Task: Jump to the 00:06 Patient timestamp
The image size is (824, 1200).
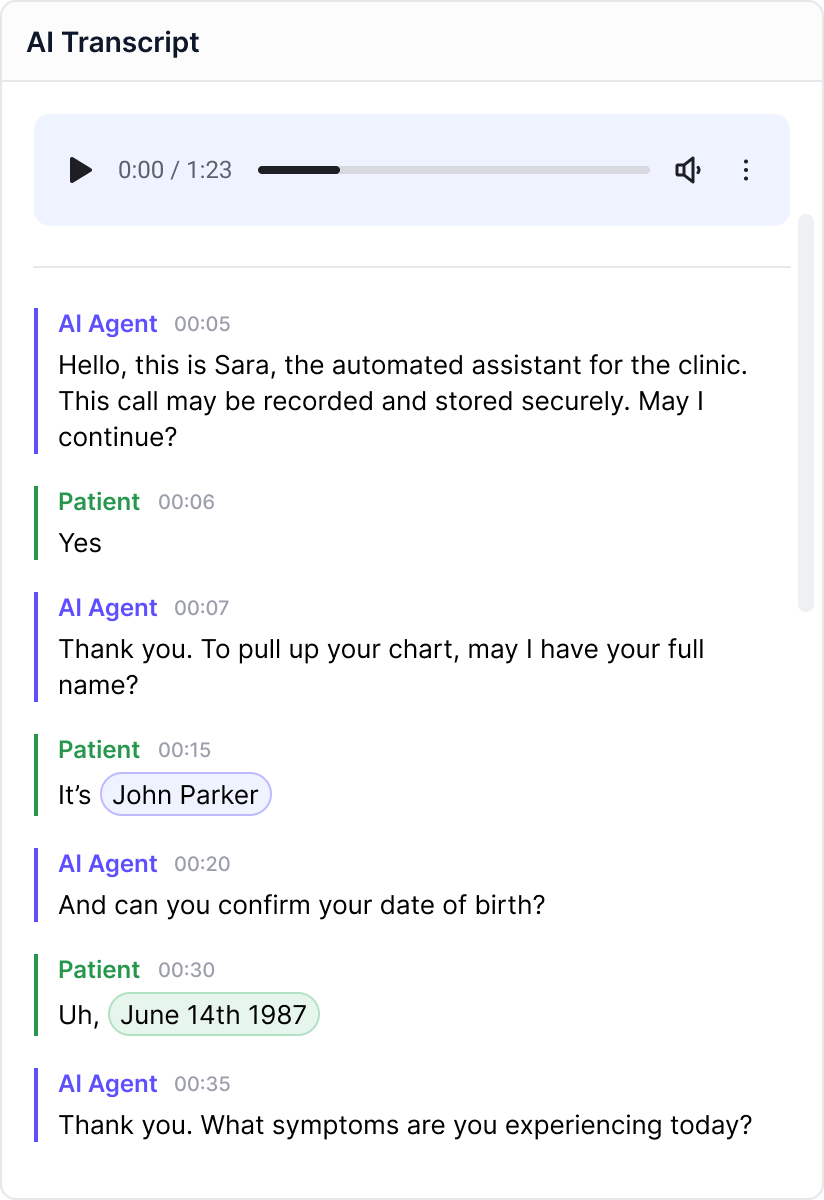Action: pyautogui.click(x=186, y=502)
